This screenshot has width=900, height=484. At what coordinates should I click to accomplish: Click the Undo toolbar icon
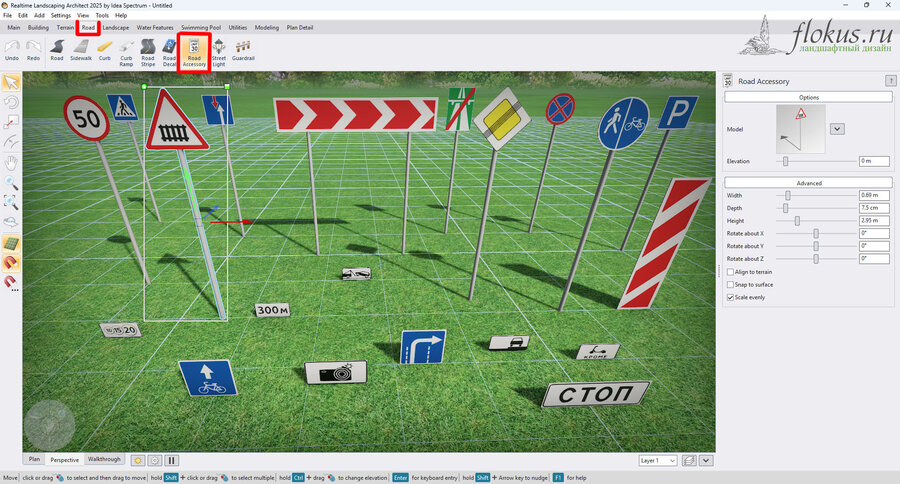click(11, 51)
